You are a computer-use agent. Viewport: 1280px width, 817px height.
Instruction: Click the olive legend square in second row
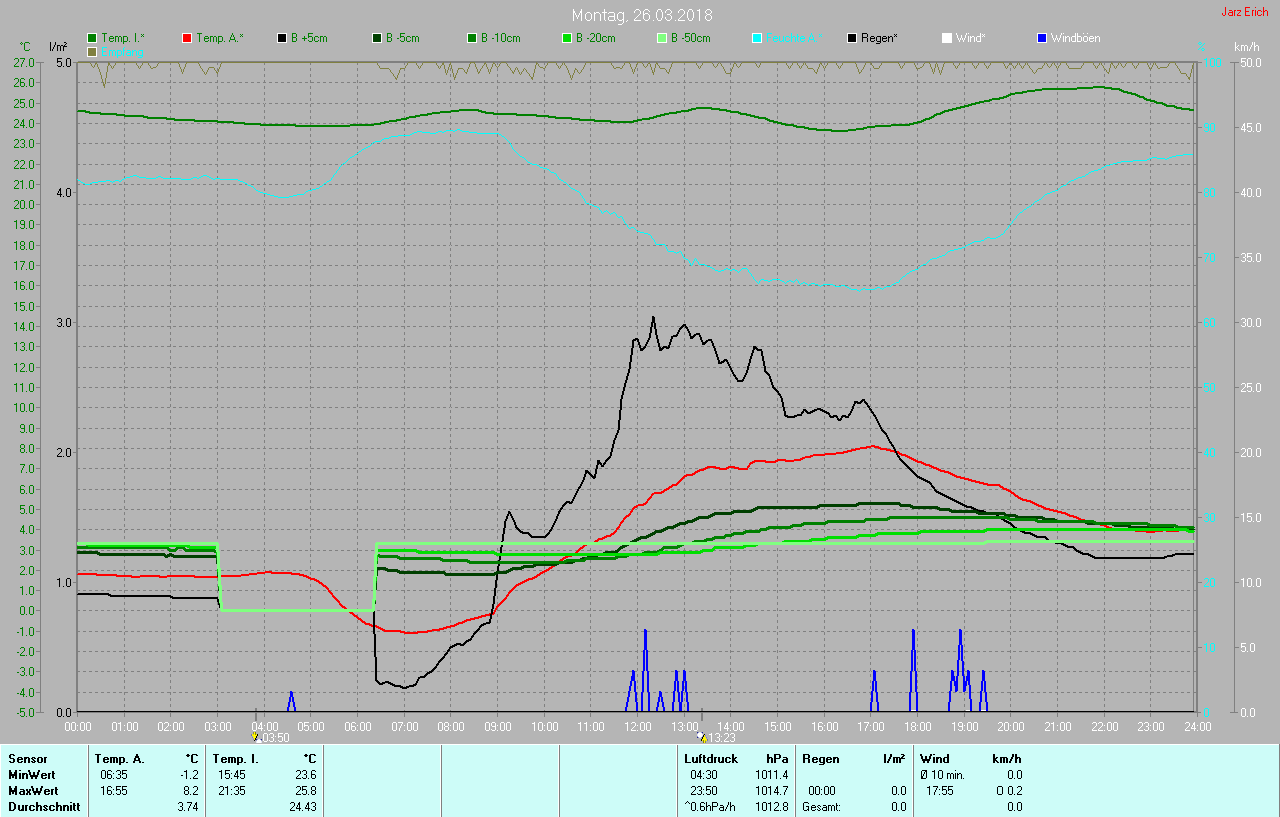click(92, 51)
